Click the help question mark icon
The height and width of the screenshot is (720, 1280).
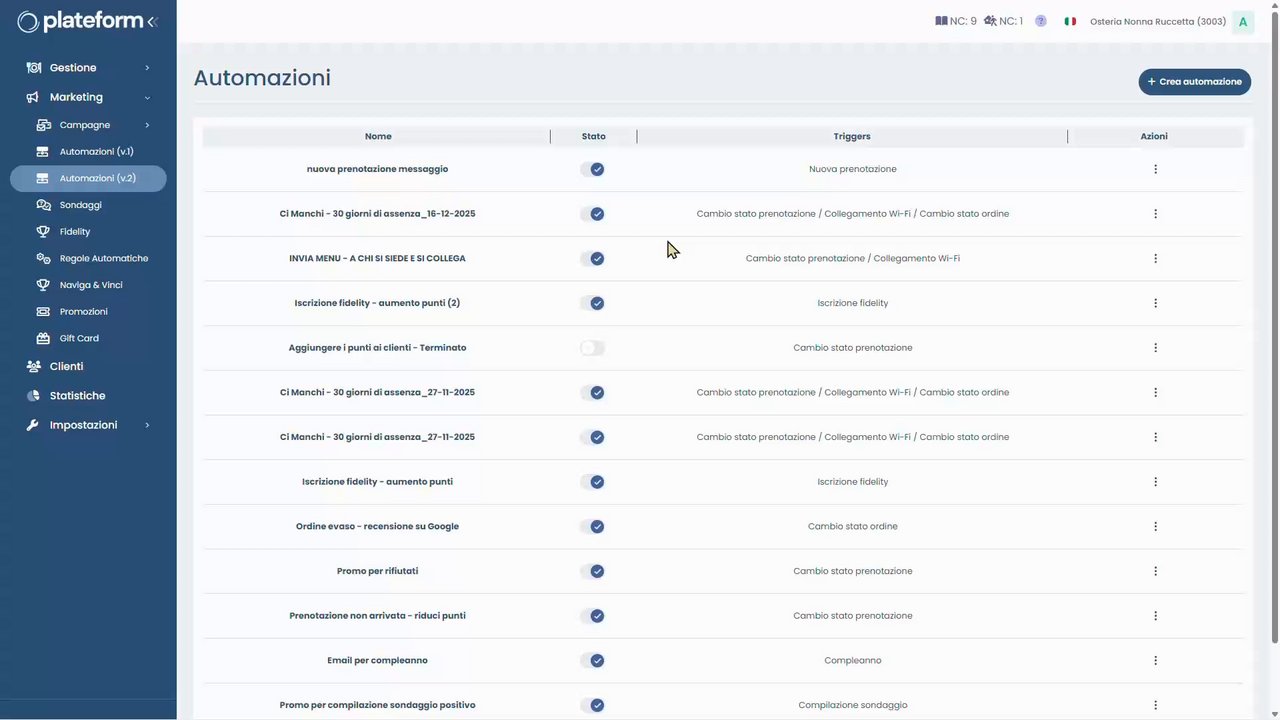click(1041, 21)
